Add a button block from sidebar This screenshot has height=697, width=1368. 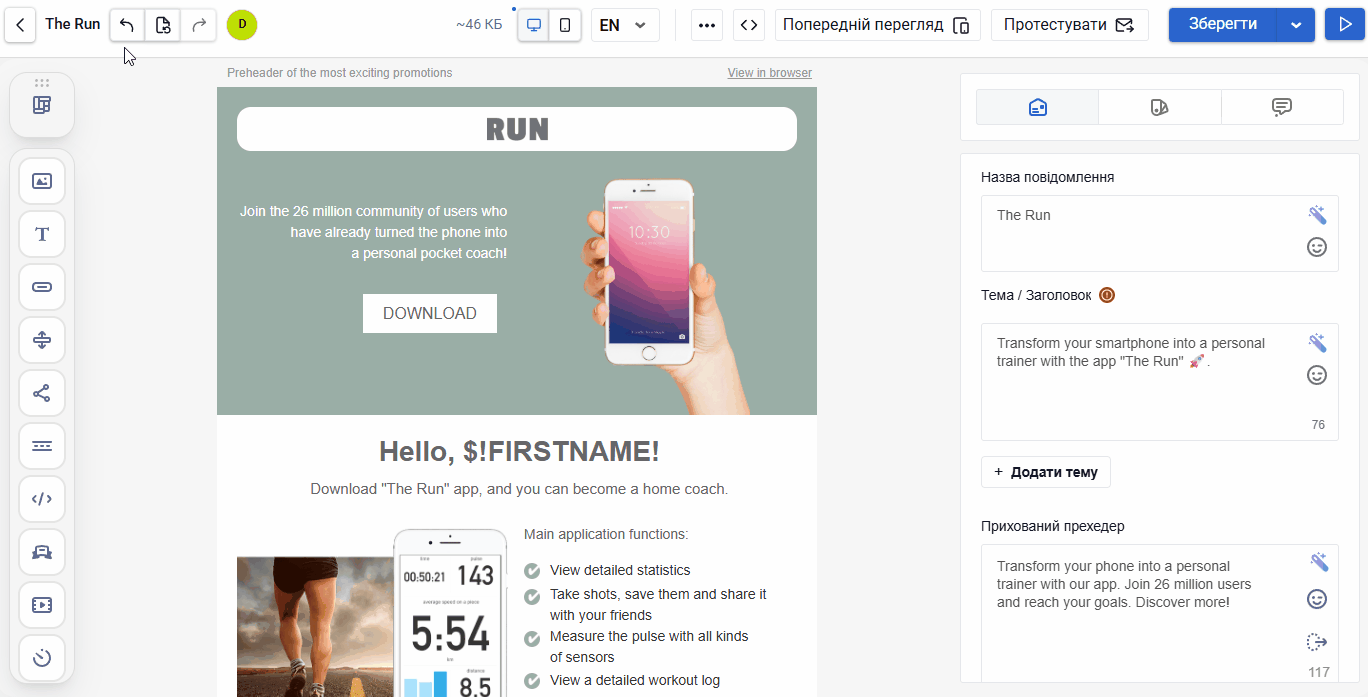(x=42, y=287)
